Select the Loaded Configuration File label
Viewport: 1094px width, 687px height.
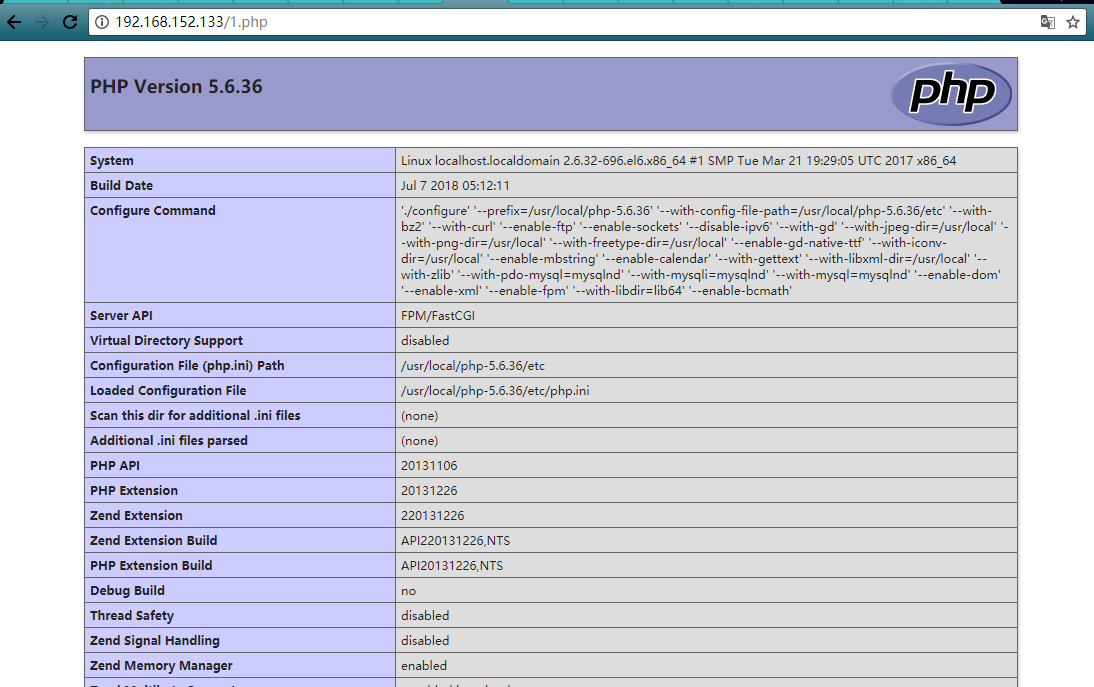[168, 391]
